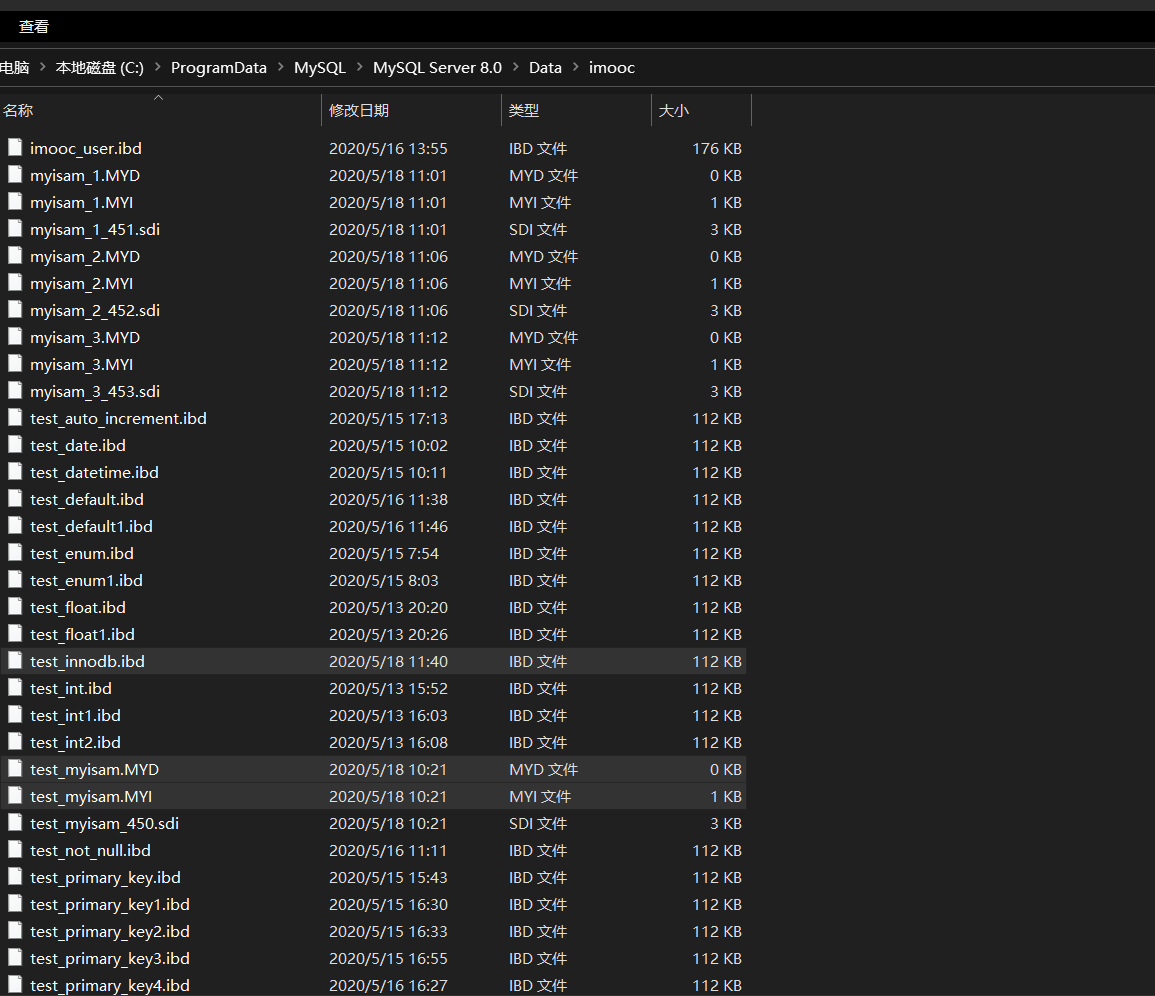Sort by 大小 column header
This screenshot has width=1155, height=996.
tap(701, 111)
